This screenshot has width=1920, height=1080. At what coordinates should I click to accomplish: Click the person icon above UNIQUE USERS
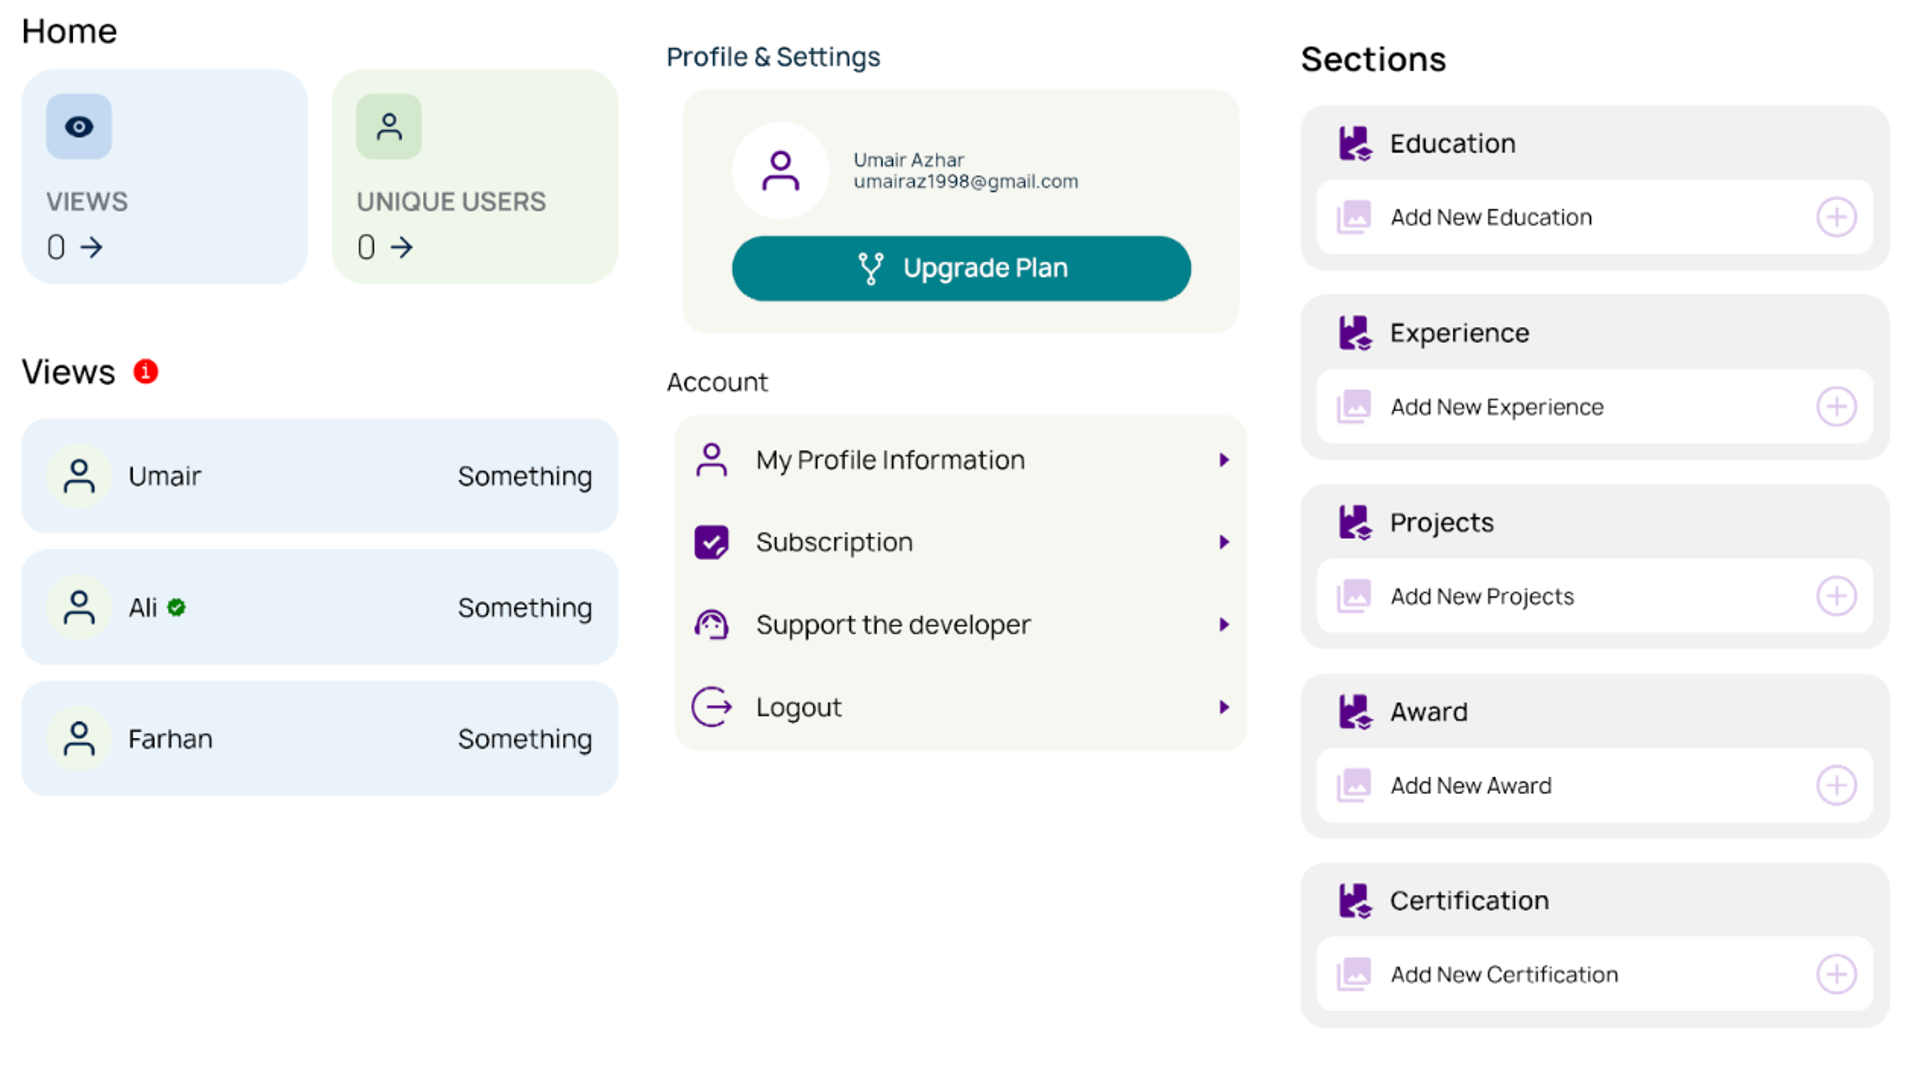[389, 127]
